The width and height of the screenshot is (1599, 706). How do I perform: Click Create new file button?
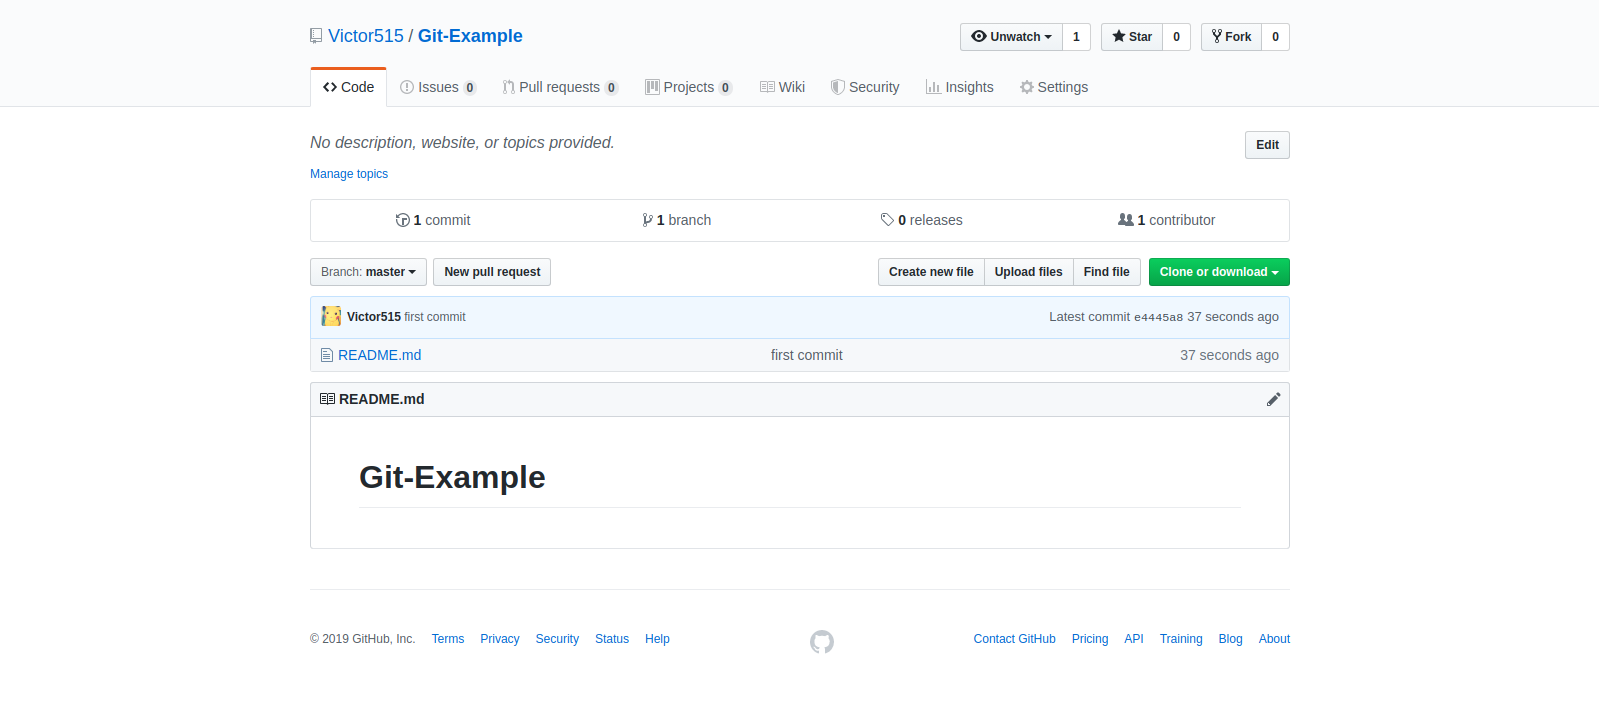pyautogui.click(x=931, y=272)
